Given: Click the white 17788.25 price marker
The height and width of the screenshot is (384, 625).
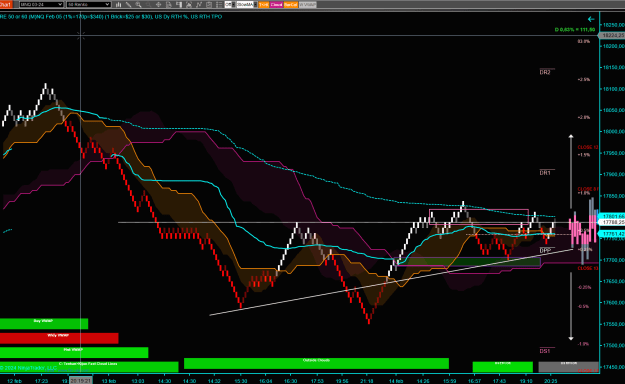Looking at the screenshot, I should pos(612,222).
